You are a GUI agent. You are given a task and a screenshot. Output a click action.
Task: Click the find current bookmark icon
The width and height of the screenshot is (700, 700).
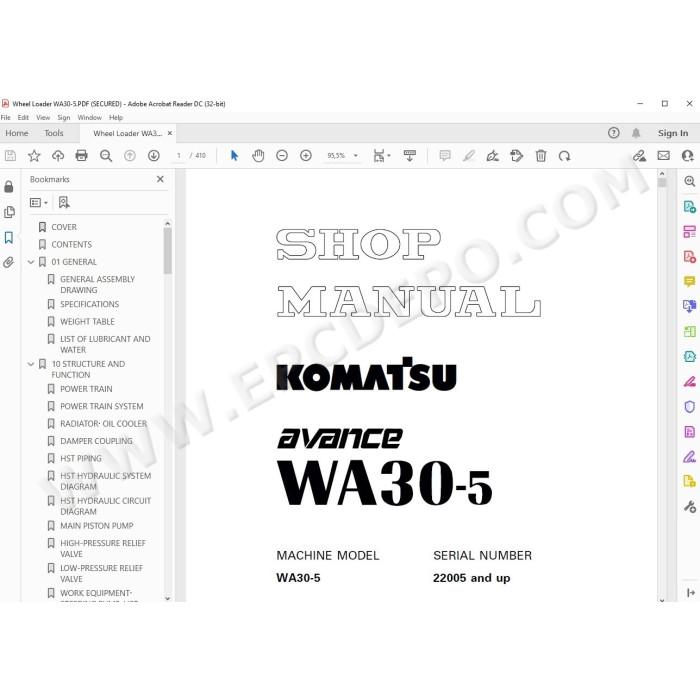click(x=64, y=203)
